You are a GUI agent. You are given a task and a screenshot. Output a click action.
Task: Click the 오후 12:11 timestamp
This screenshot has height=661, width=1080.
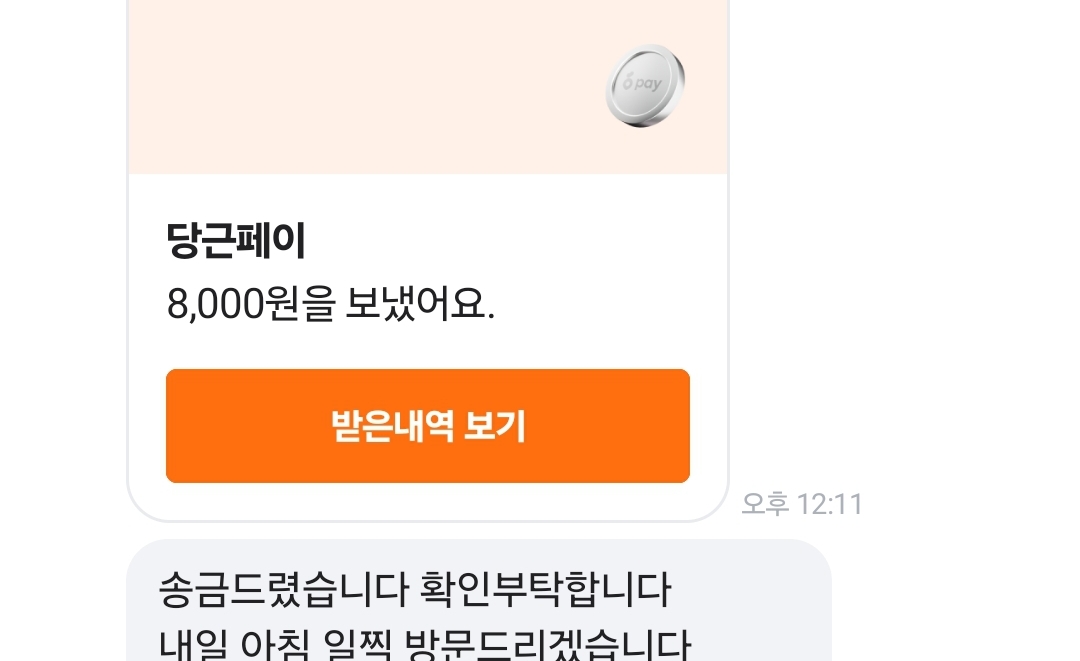pos(802,504)
